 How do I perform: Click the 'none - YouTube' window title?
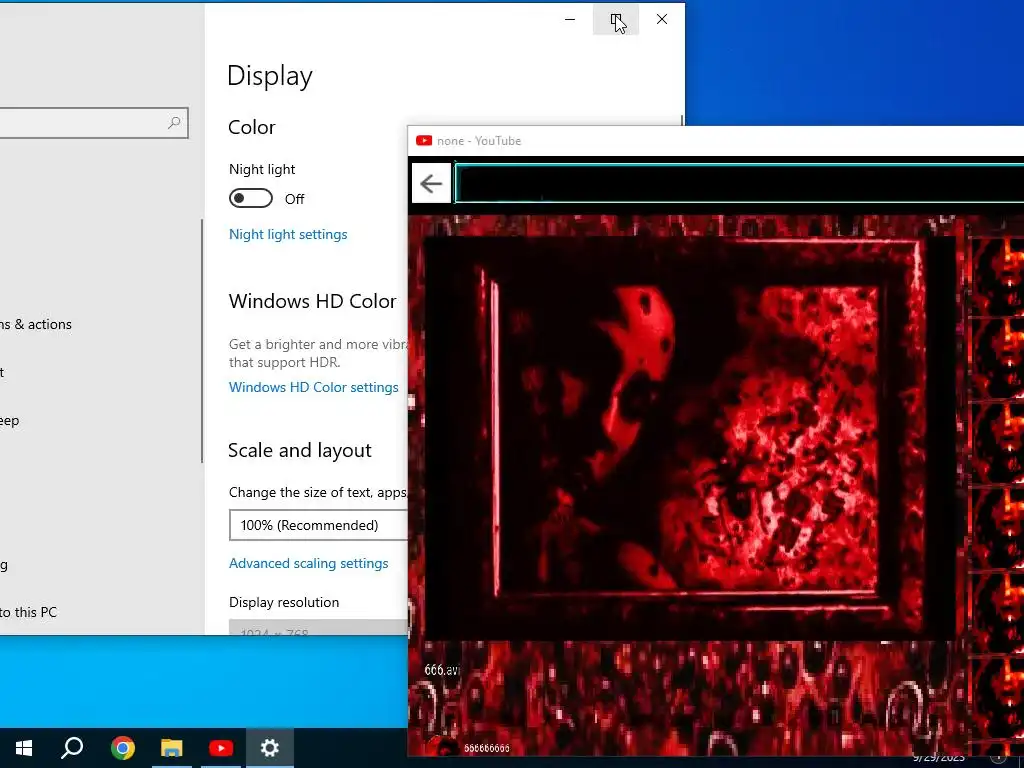click(479, 140)
